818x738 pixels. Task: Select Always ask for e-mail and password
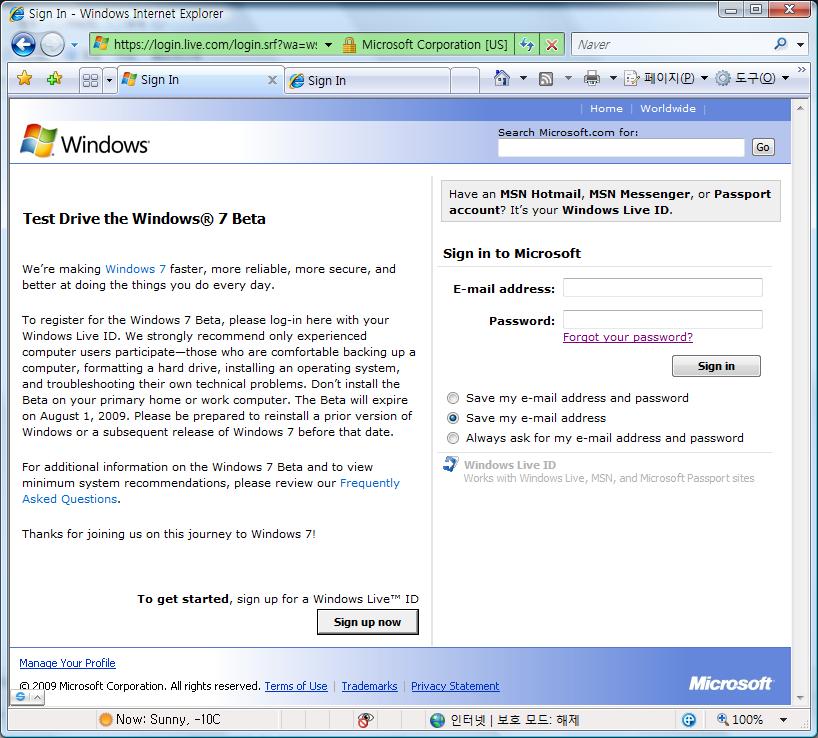point(453,438)
